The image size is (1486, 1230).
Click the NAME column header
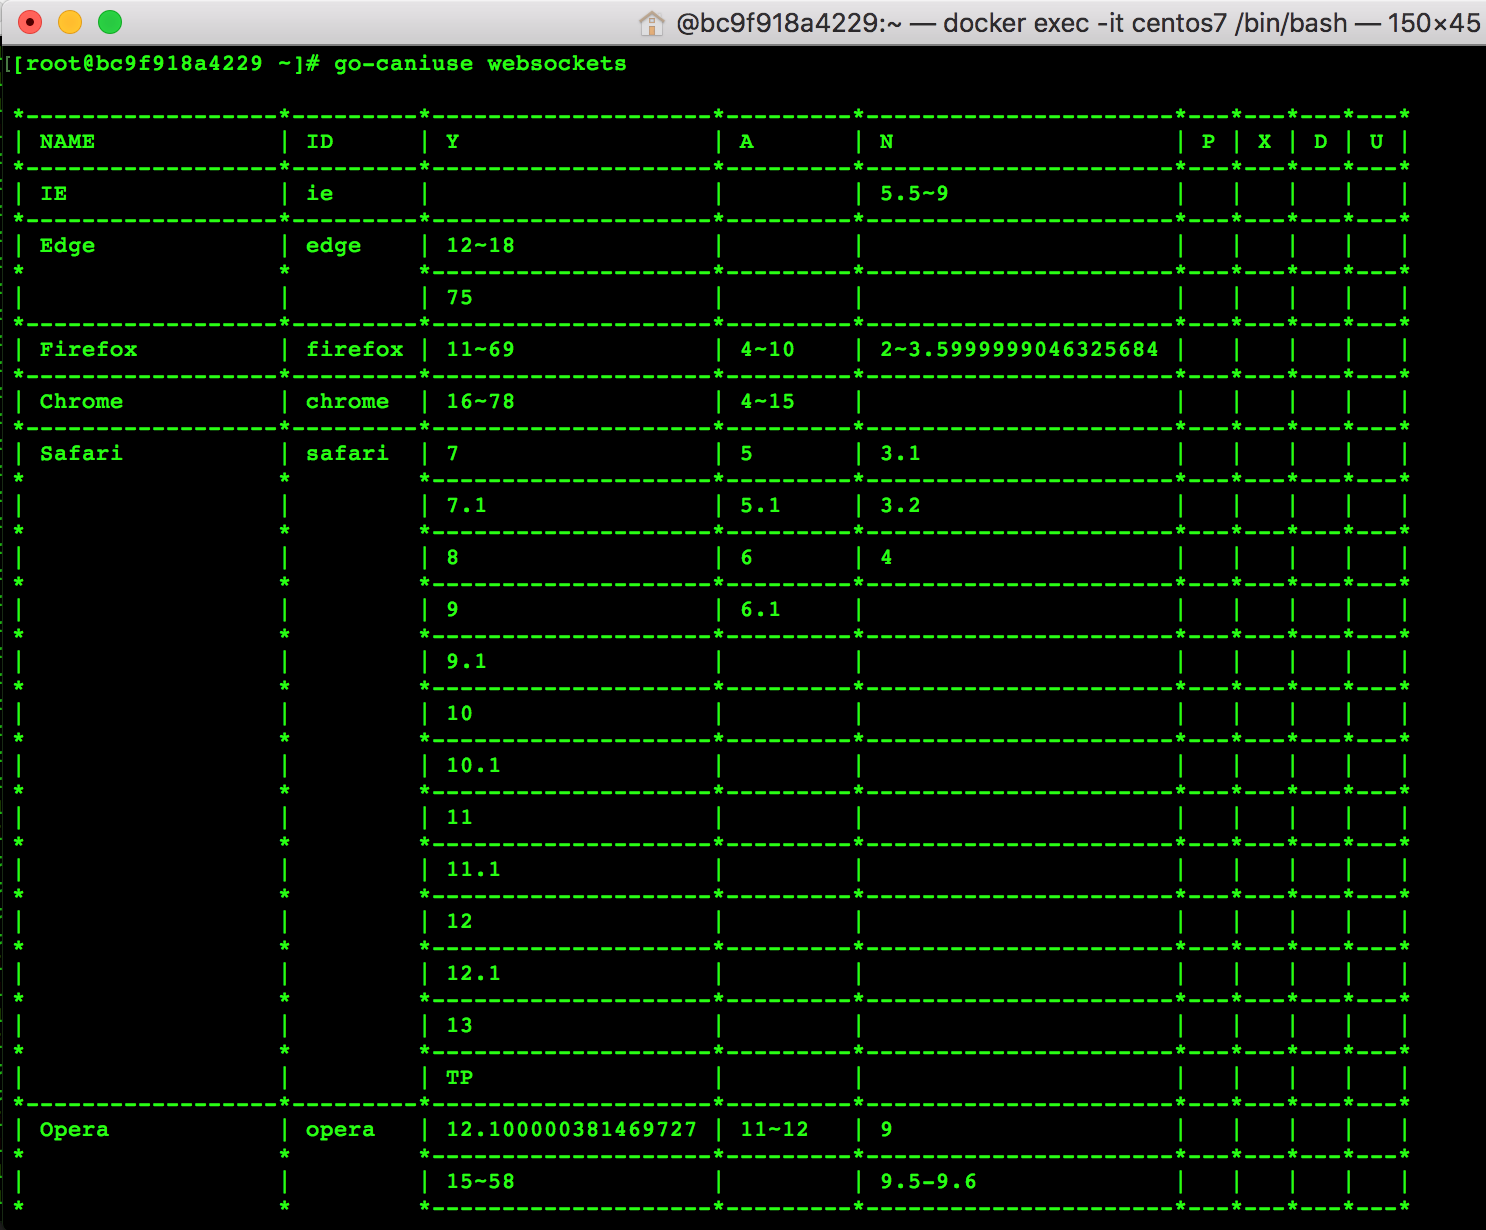point(67,141)
